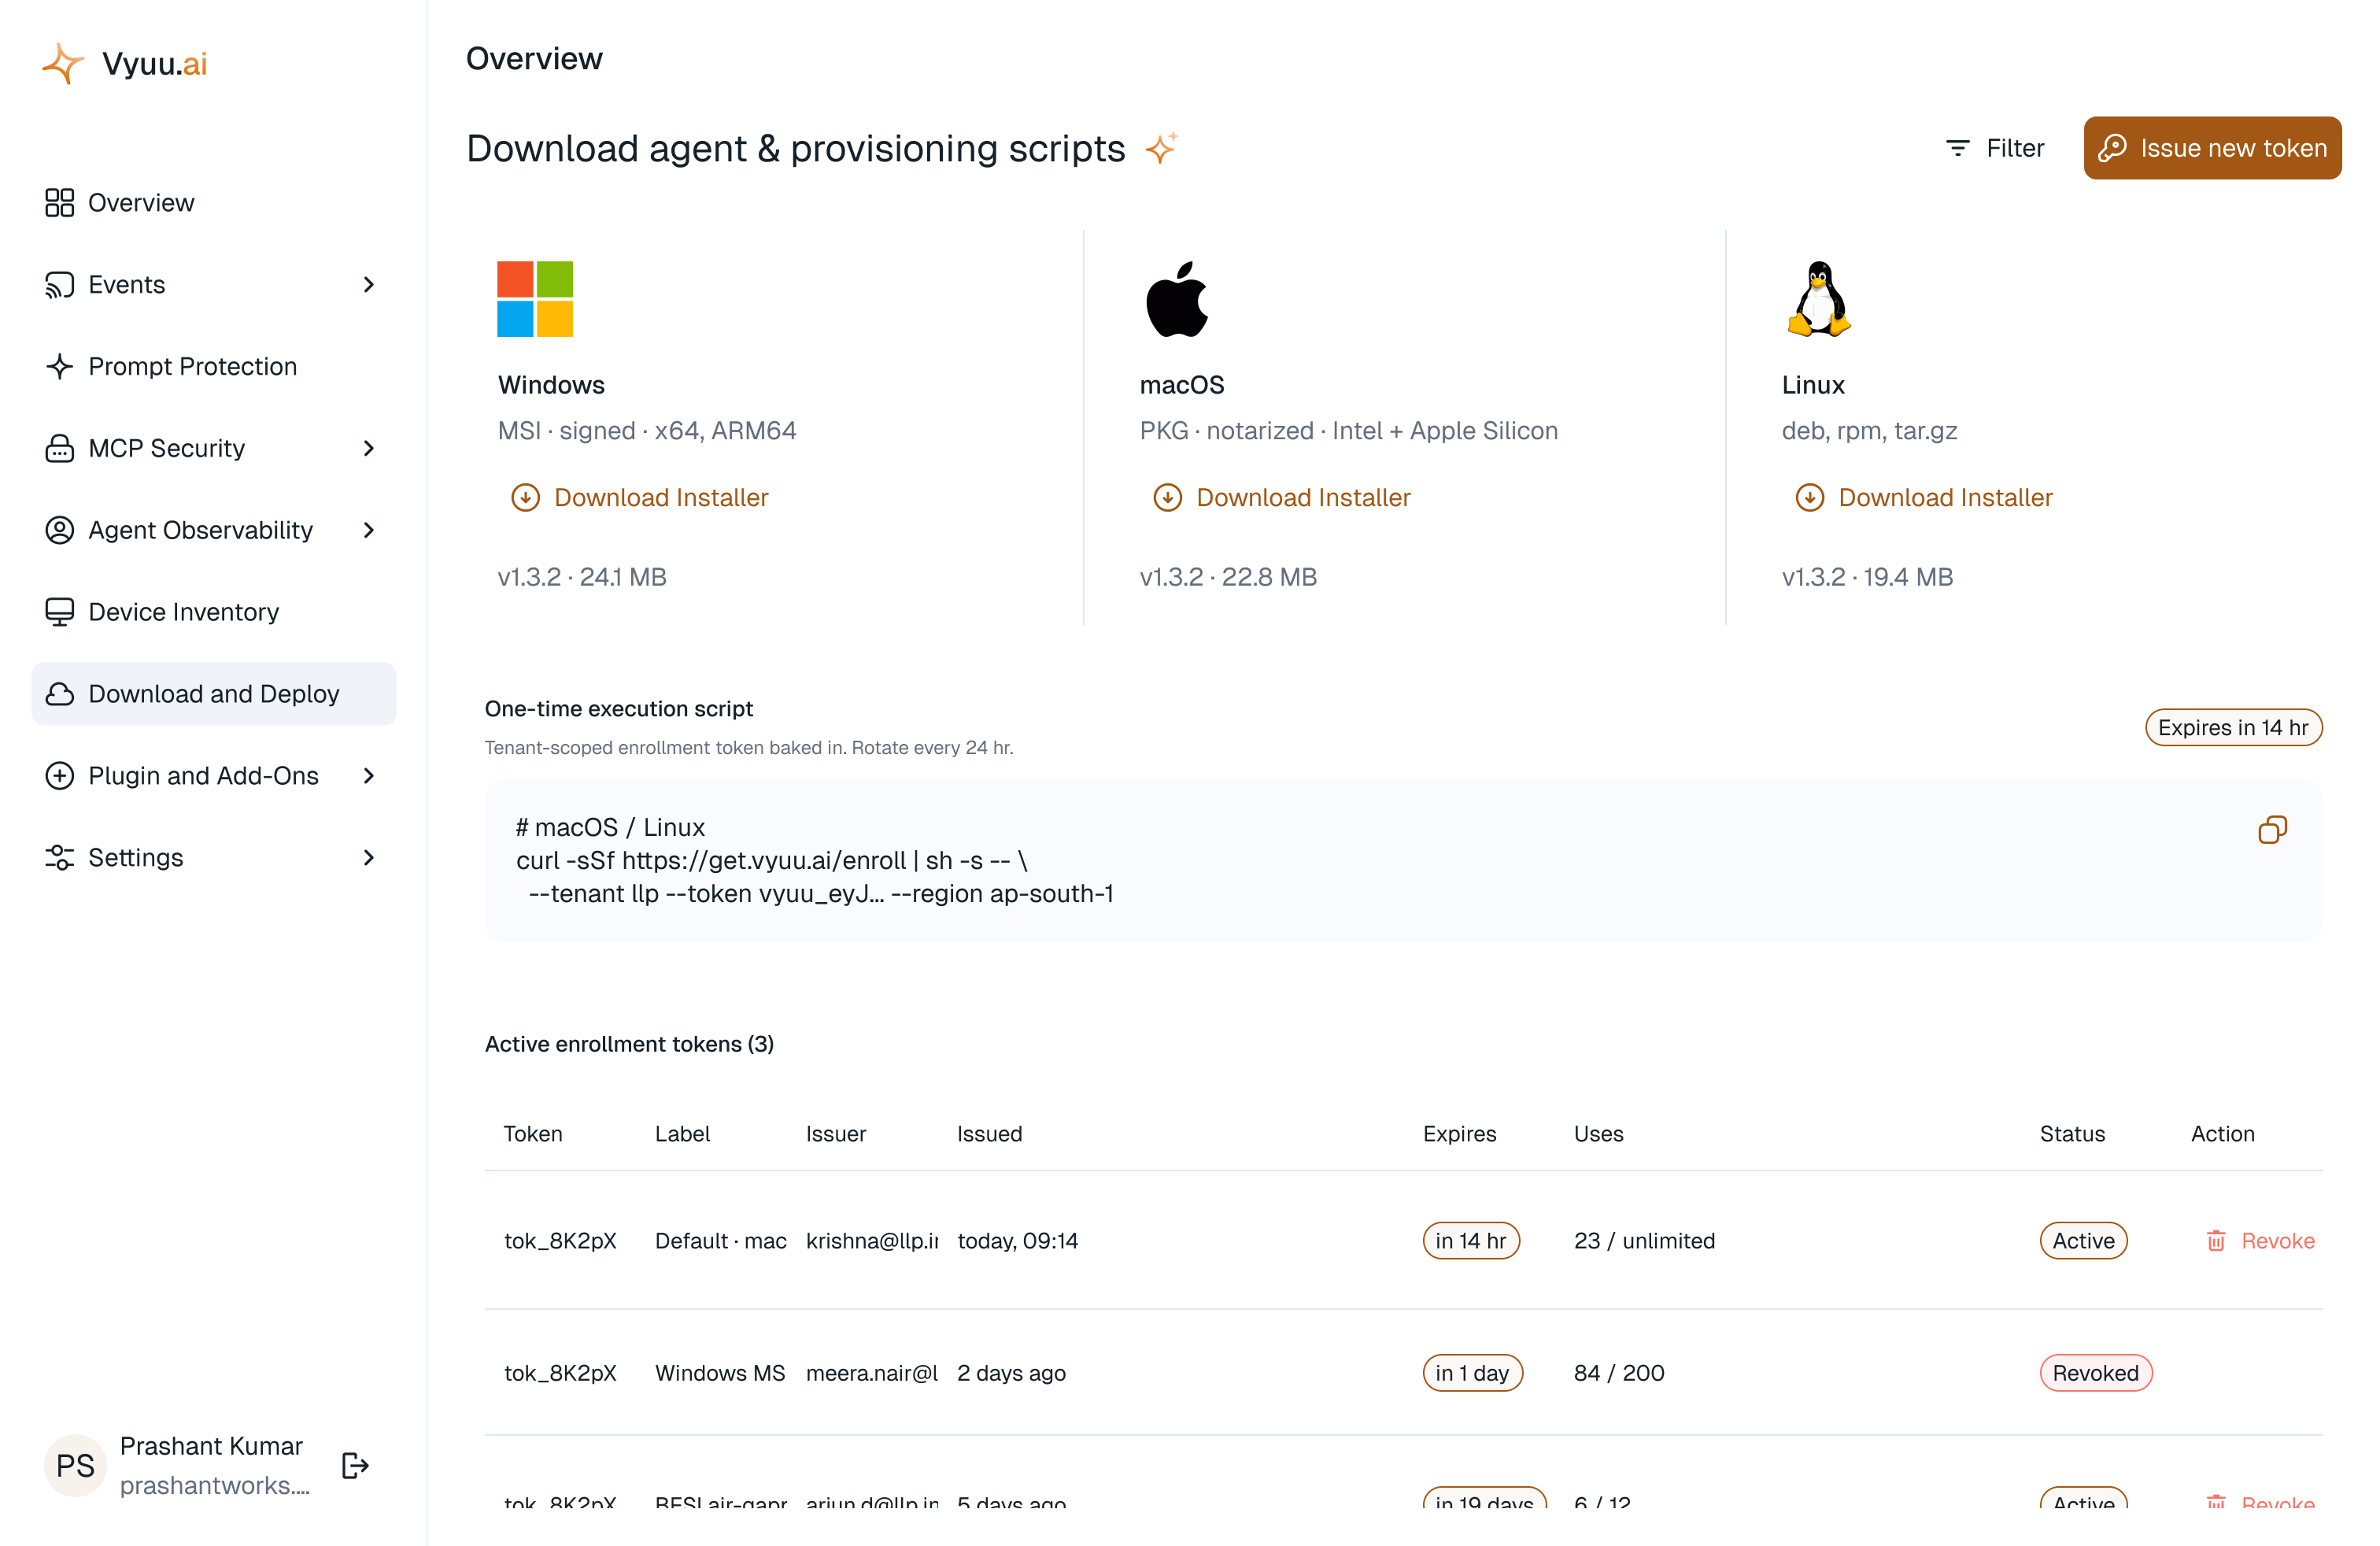Image resolution: width=2380 pixels, height=1546 pixels.
Task: Copy the one-time execution script
Action: pyautogui.click(x=2272, y=830)
